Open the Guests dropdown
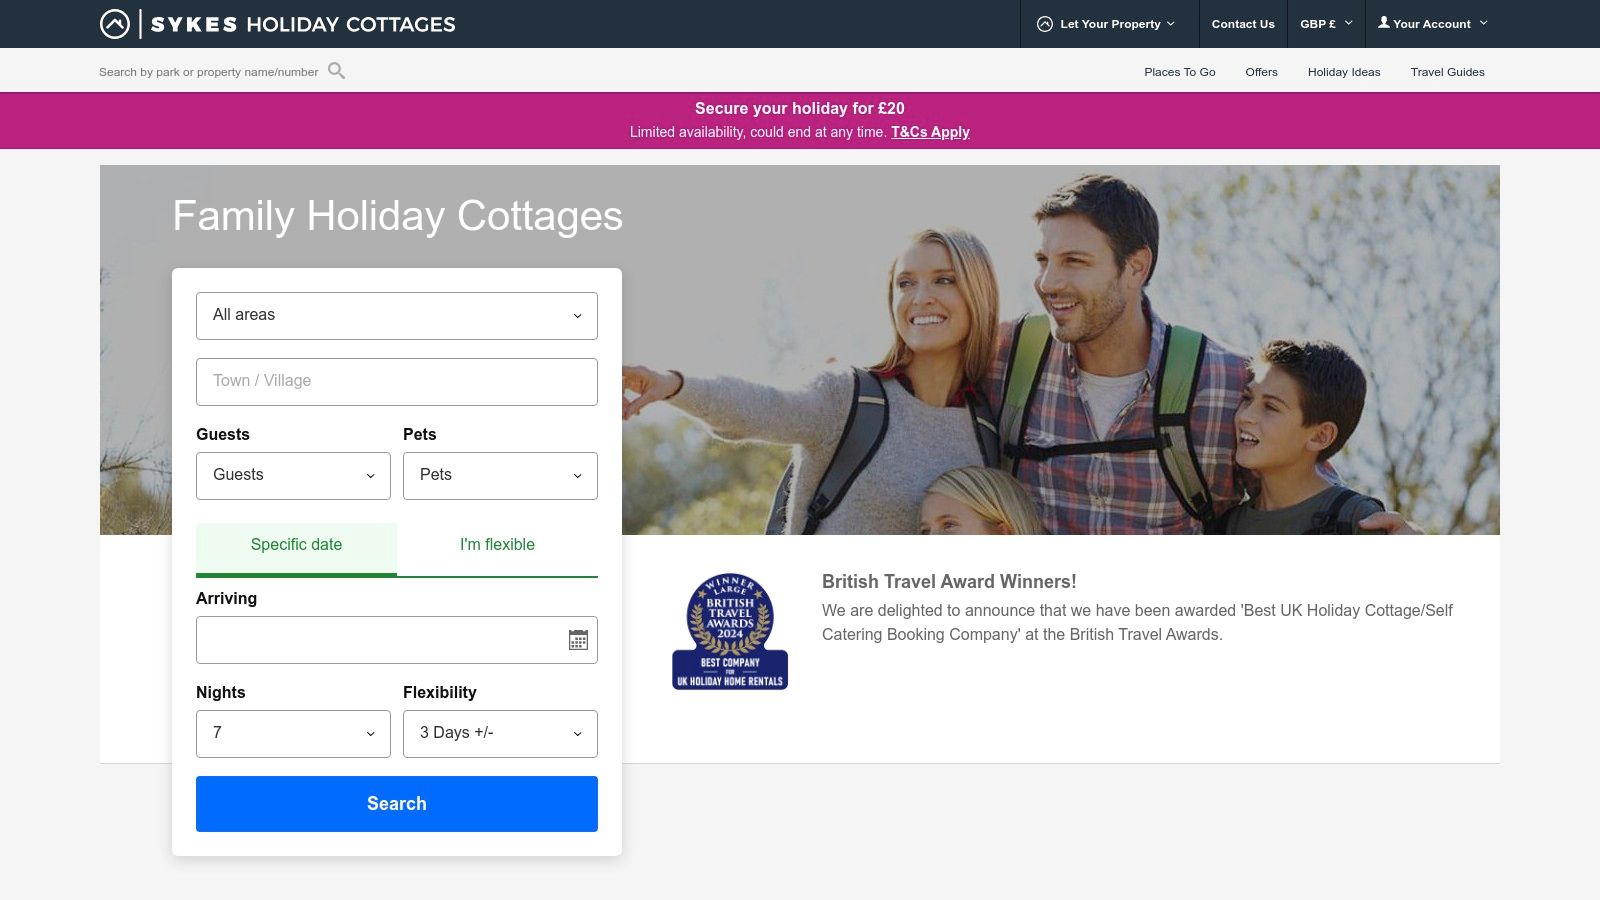 [293, 475]
